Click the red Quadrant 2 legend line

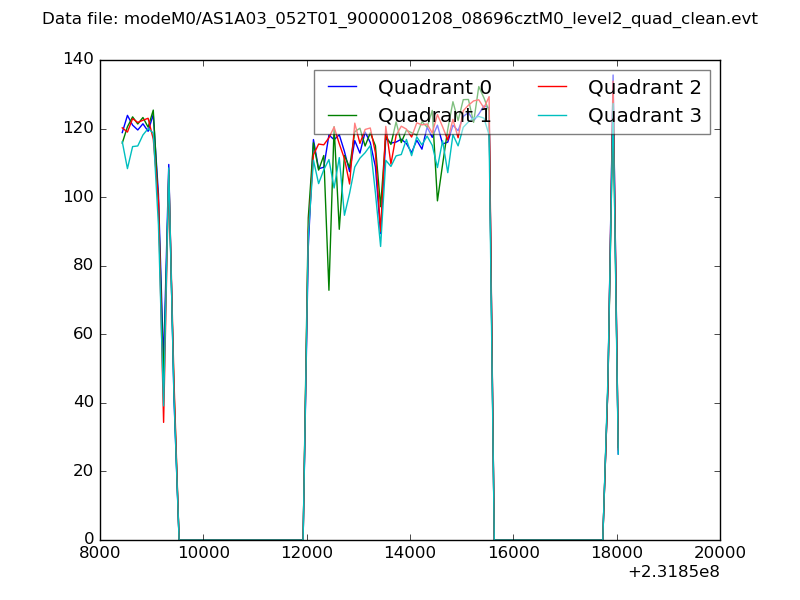pos(552,88)
